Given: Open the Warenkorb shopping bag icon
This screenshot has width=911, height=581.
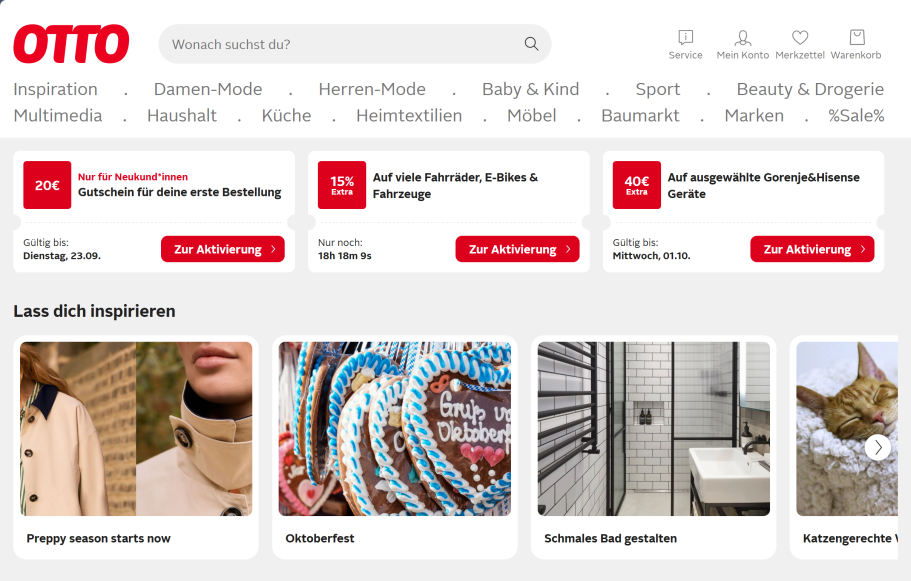Looking at the screenshot, I should [856, 38].
